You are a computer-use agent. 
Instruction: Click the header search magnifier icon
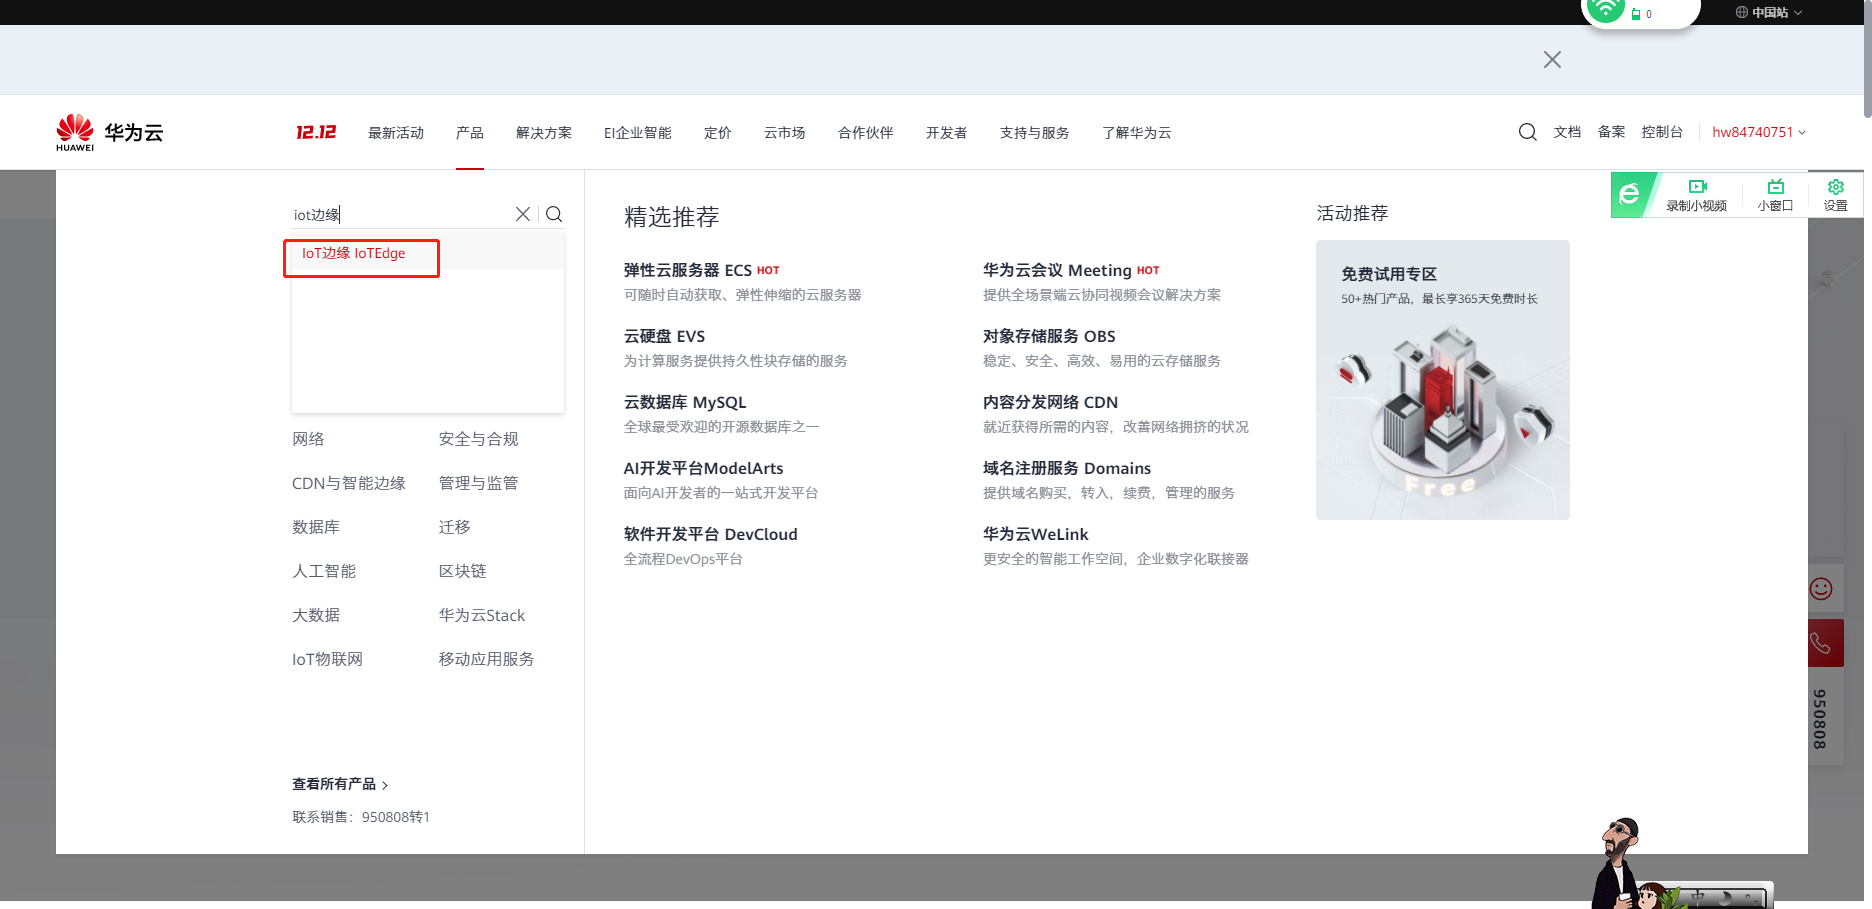(x=1527, y=132)
